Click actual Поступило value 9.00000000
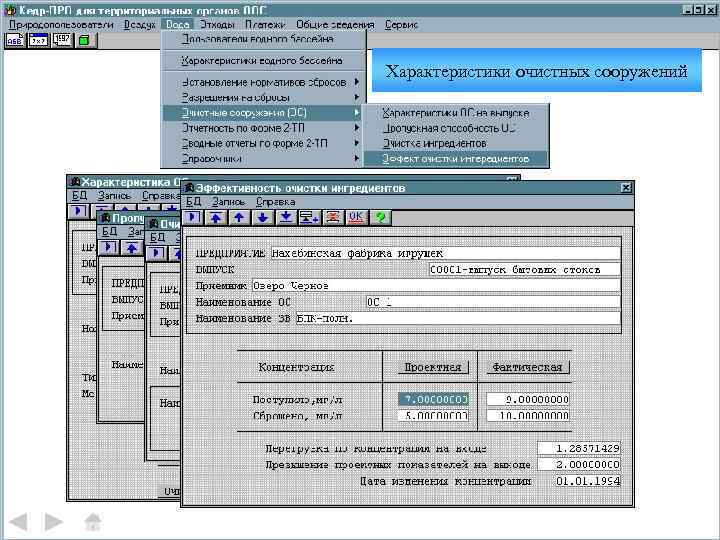The height and width of the screenshot is (540, 720). pyautogui.click(x=528, y=399)
